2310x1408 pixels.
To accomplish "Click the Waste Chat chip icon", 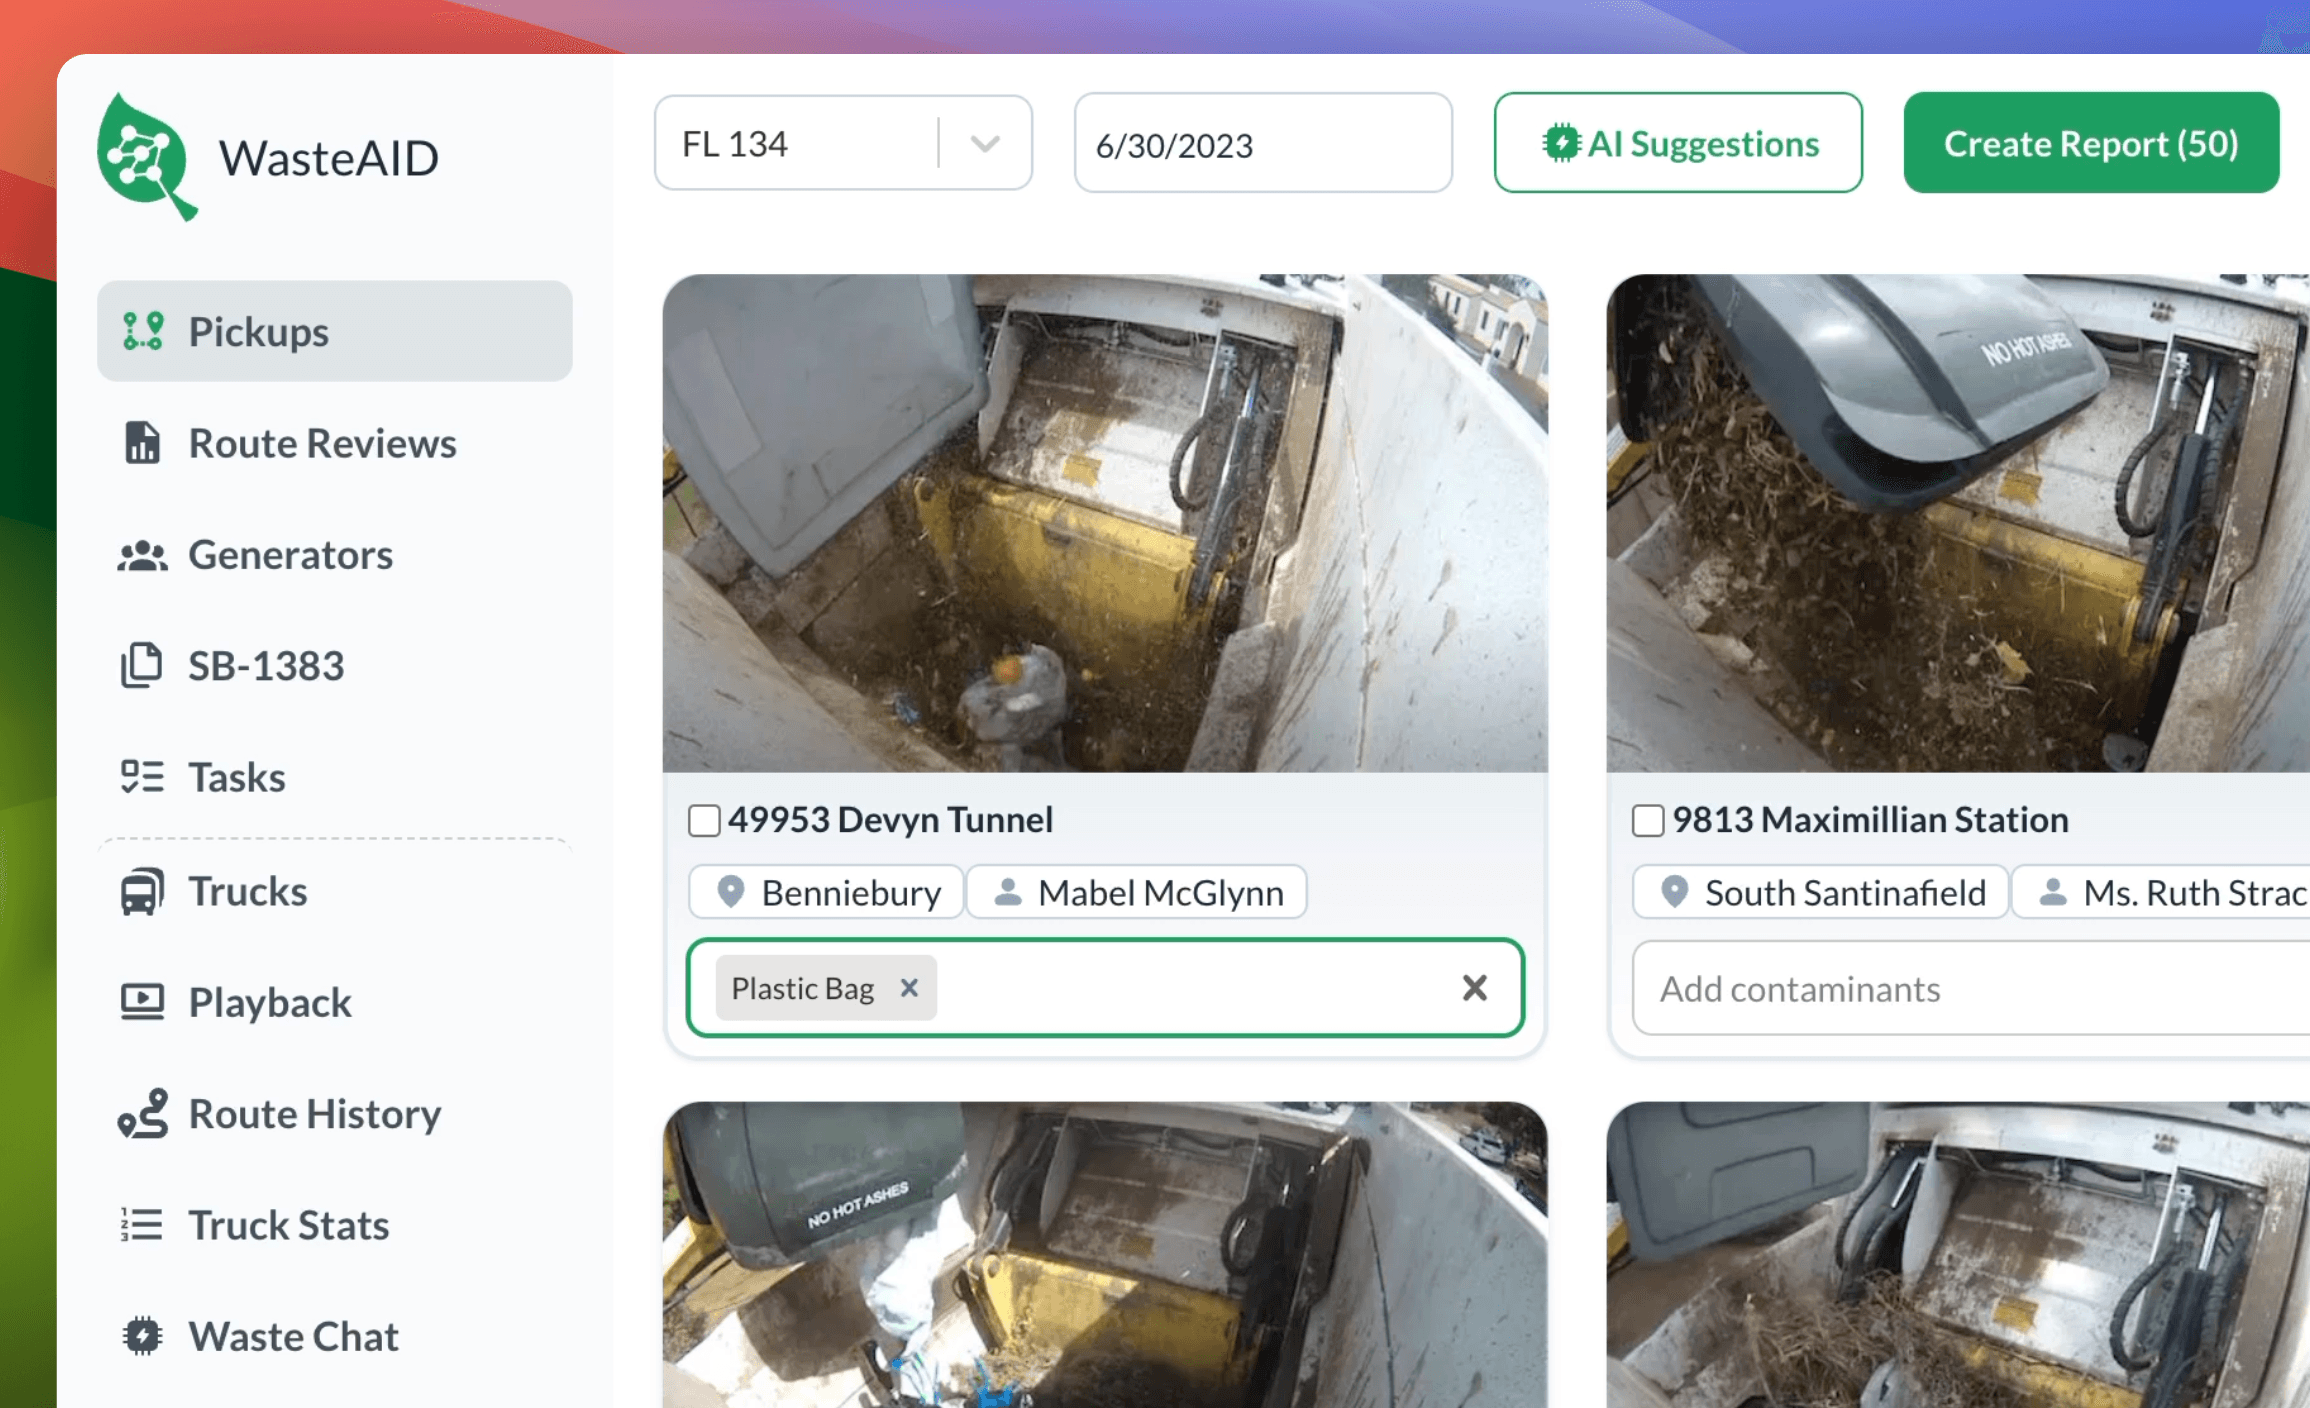I will [142, 1336].
